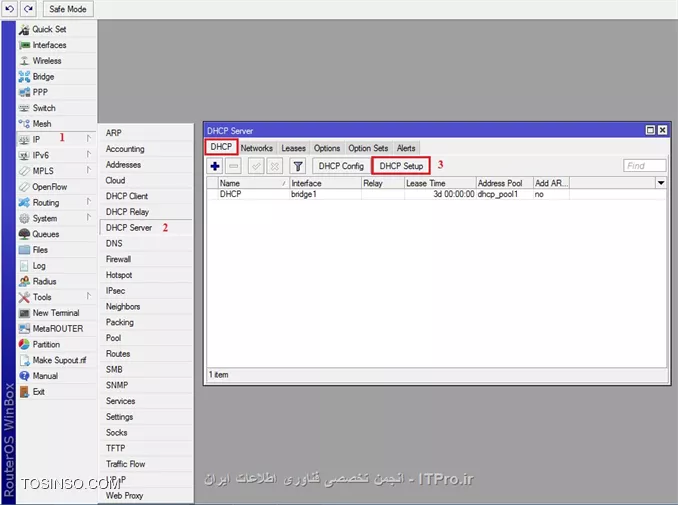This screenshot has height=505, width=678.
Task: Select ARP in IP submenu
Action: pyautogui.click(x=146, y=133)
